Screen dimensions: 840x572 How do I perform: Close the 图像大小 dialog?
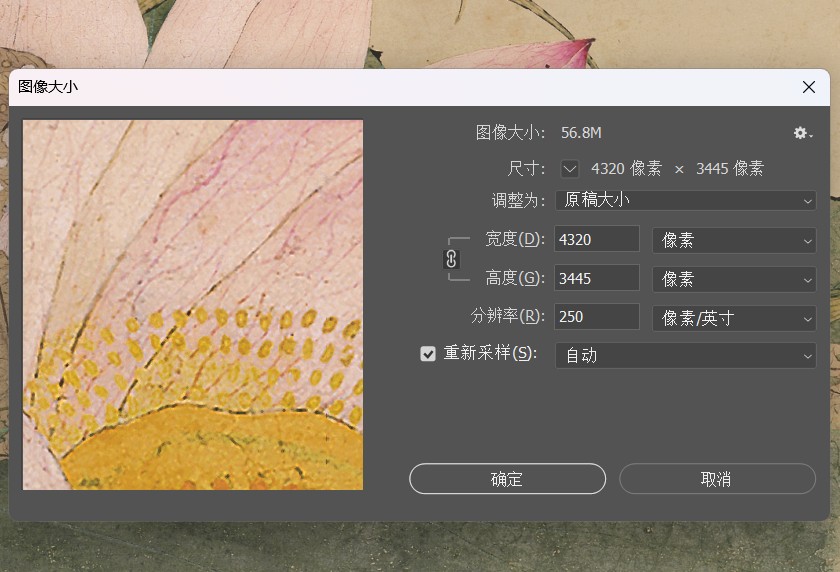coord(809,87)
